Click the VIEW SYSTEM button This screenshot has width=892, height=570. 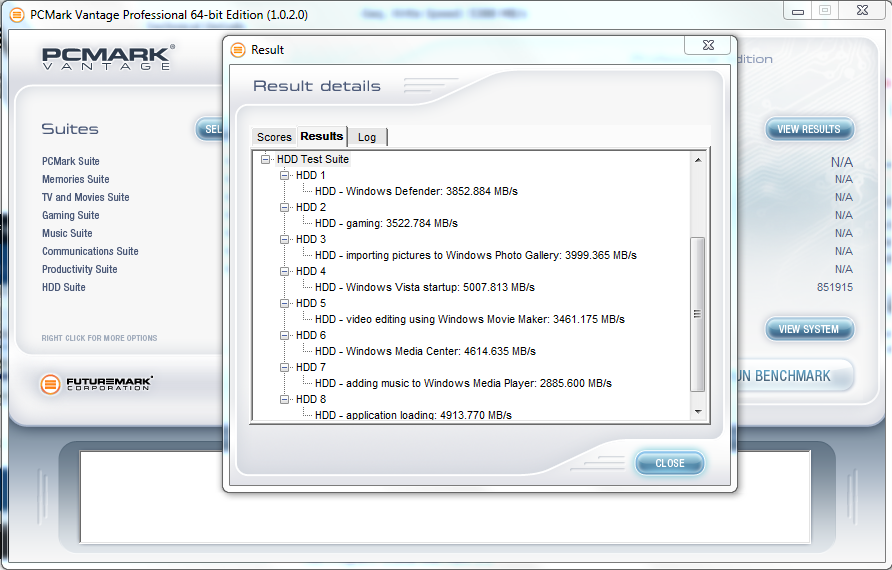coord(809,329)
